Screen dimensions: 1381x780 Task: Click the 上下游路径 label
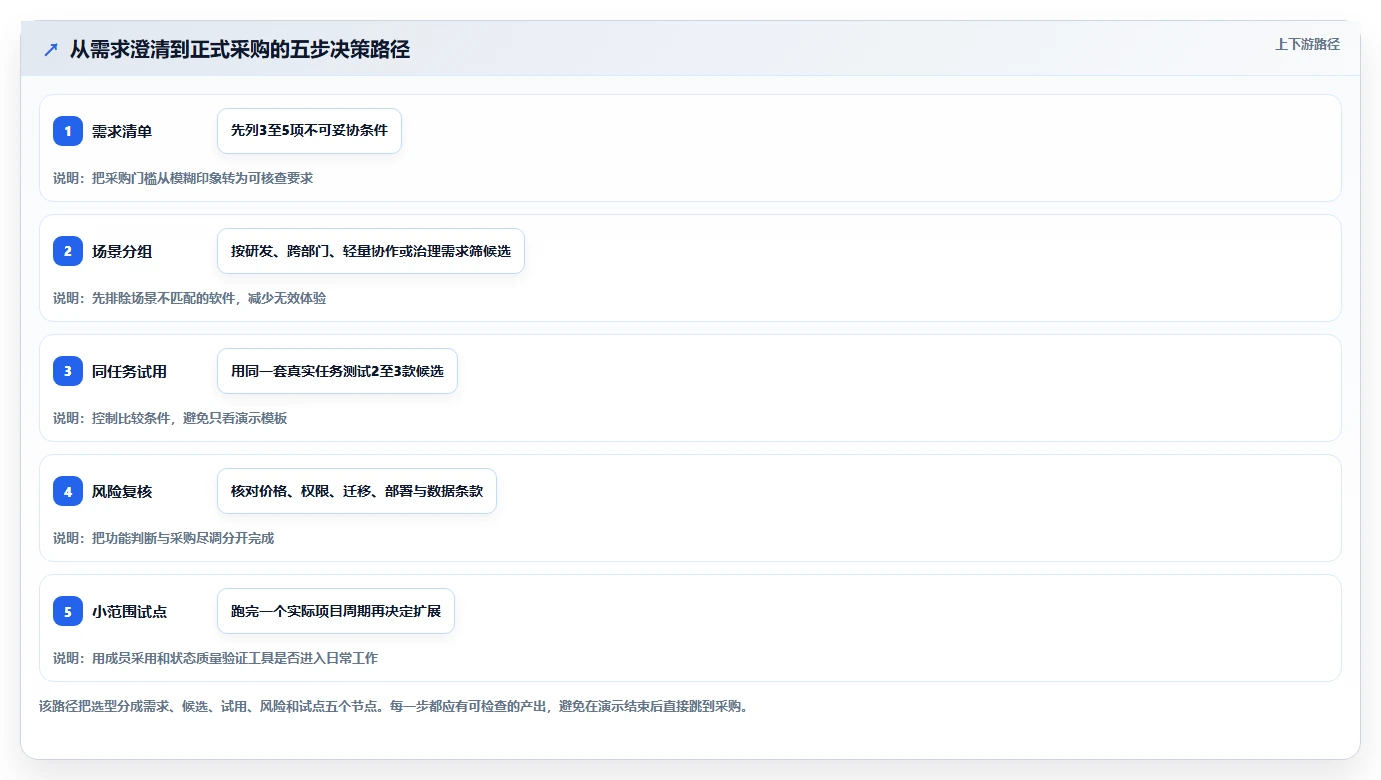(1307, 44)
